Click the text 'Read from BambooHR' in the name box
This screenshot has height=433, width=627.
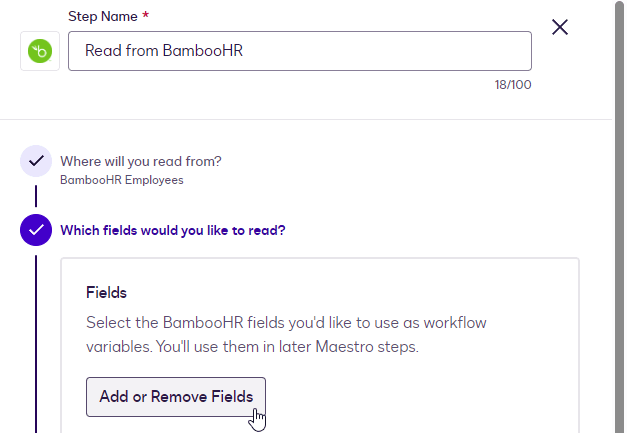(164, 51)
